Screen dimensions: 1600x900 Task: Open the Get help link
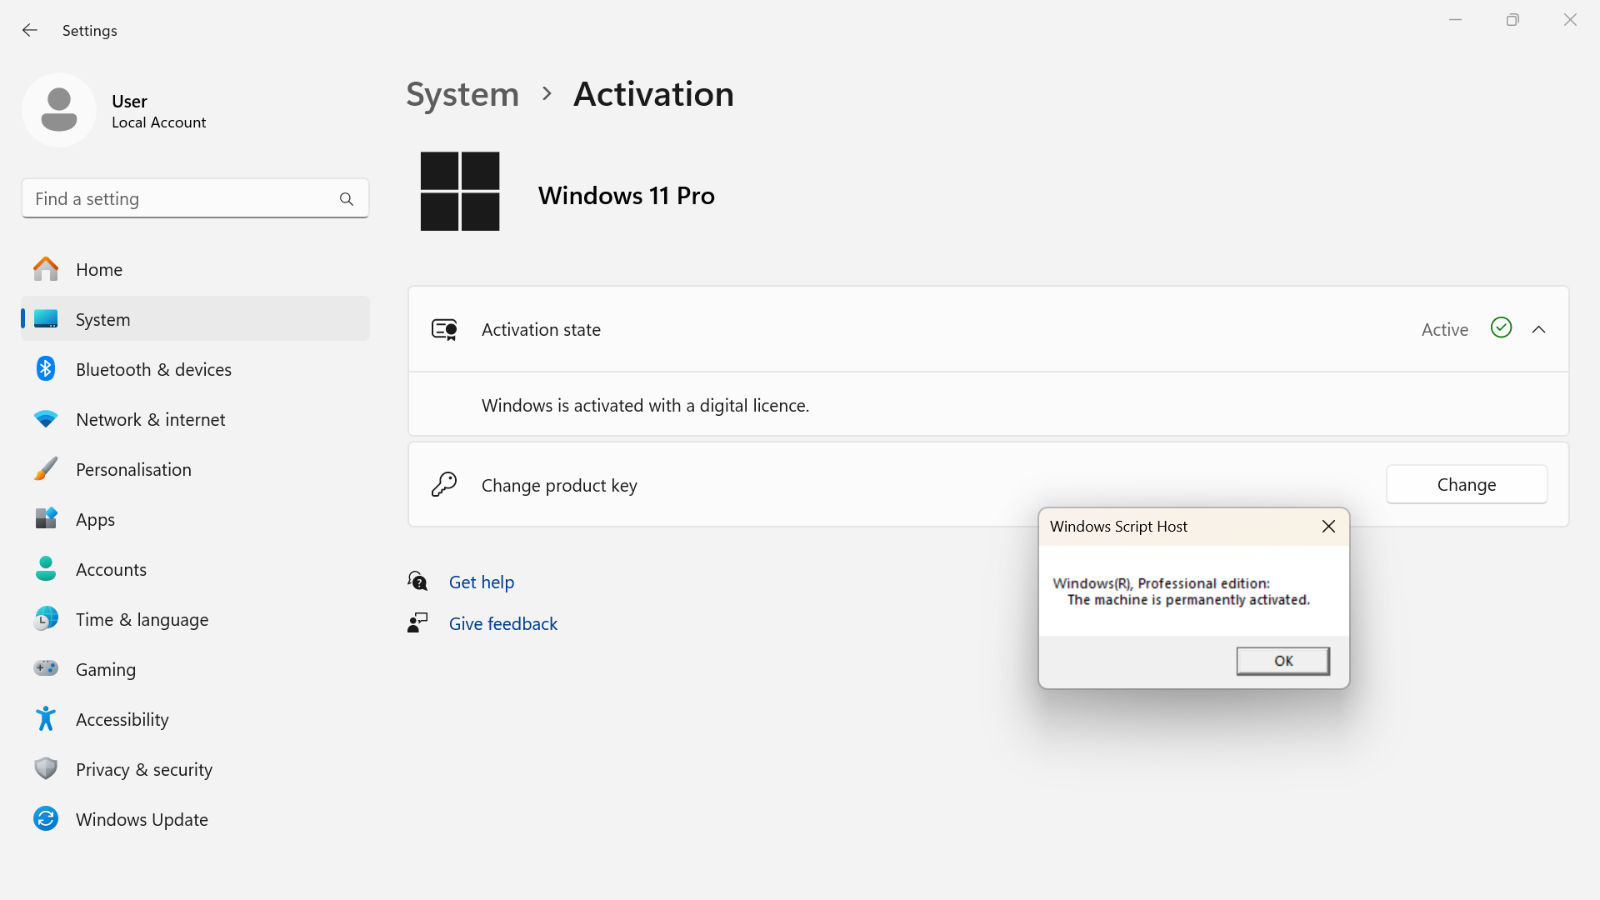[x=481, y=582]
